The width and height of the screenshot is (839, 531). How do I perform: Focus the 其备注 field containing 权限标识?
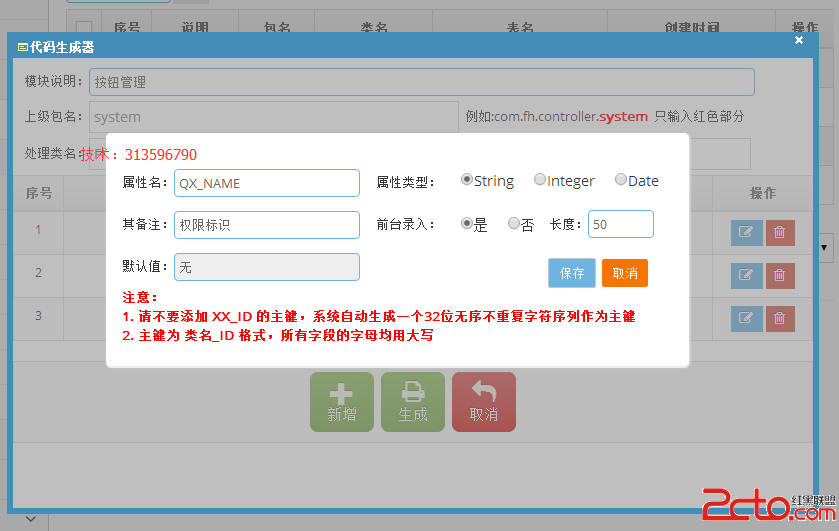[x=267, y=225]
